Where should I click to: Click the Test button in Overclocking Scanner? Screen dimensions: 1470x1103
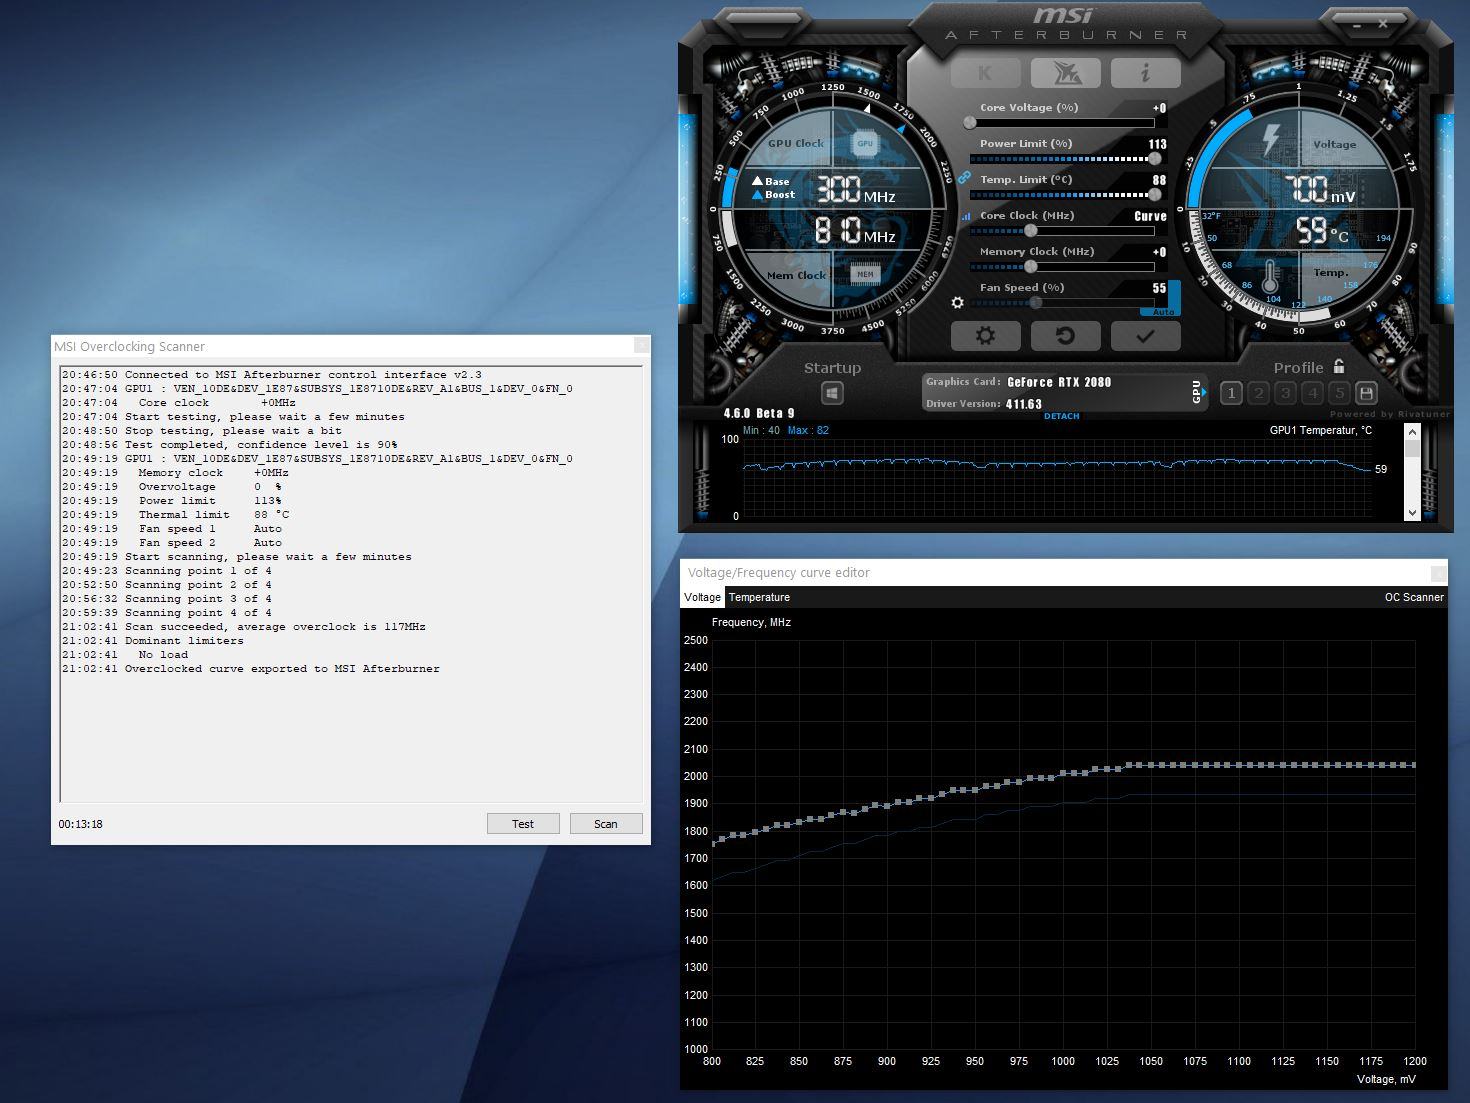[x=523, y=824]
